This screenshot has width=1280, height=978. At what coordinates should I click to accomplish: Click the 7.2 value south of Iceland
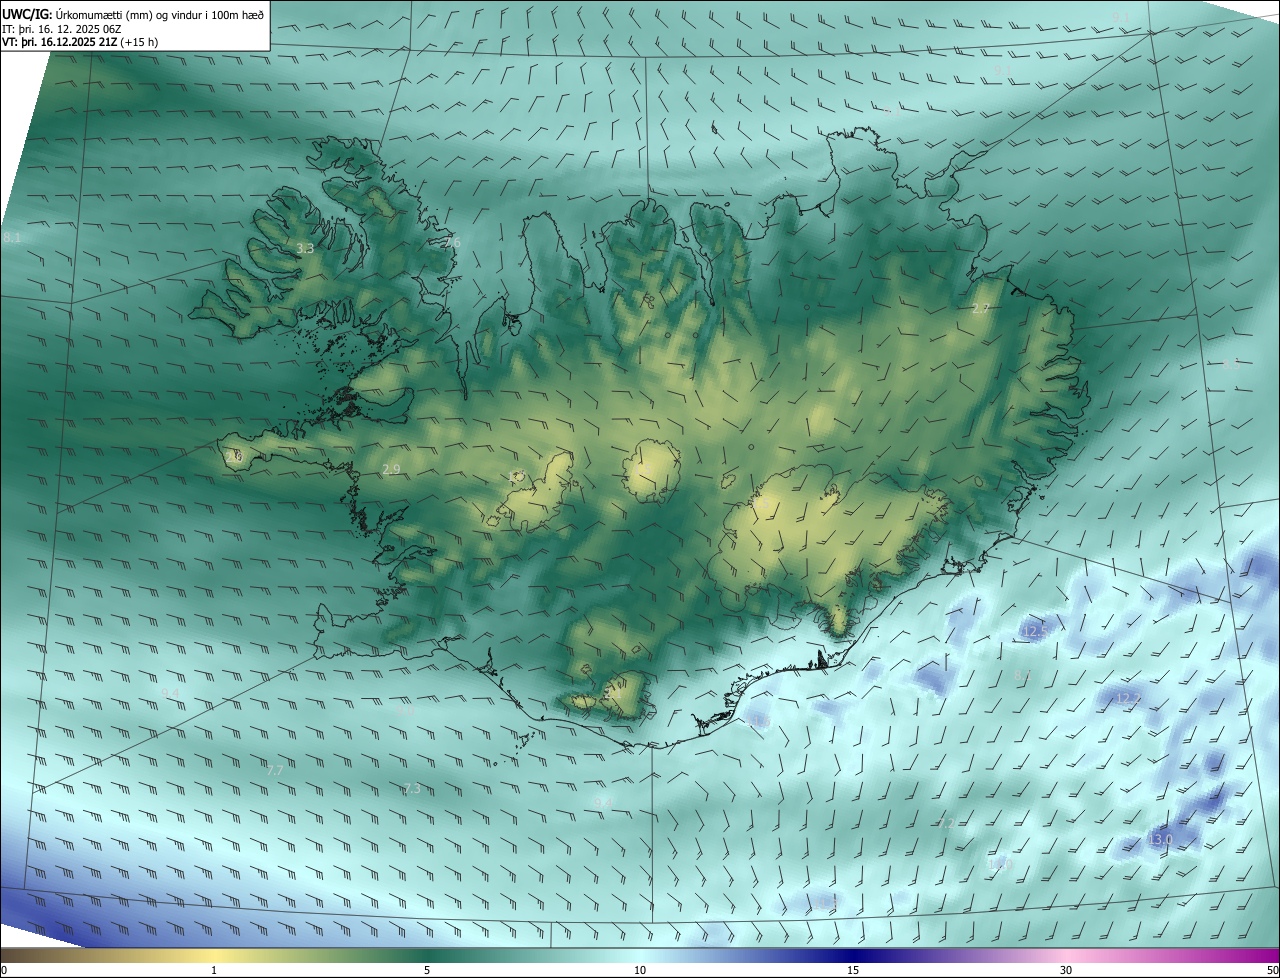tap(946, 823)
